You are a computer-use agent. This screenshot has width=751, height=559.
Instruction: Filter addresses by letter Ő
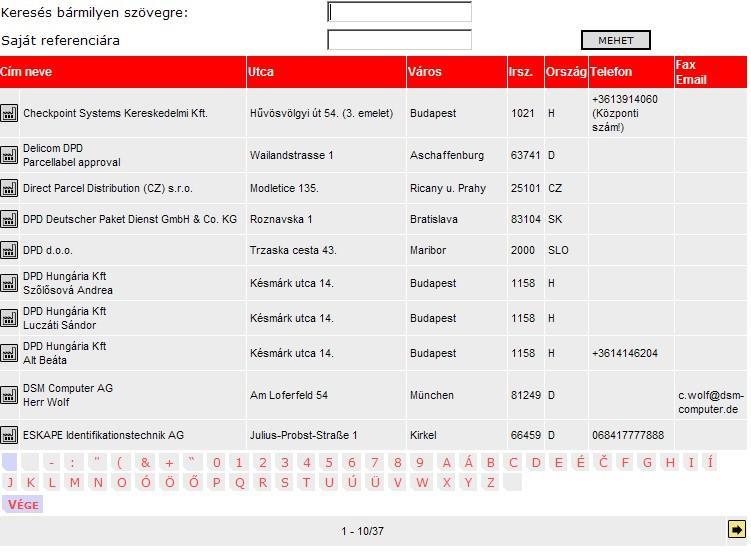click(193, 483)
